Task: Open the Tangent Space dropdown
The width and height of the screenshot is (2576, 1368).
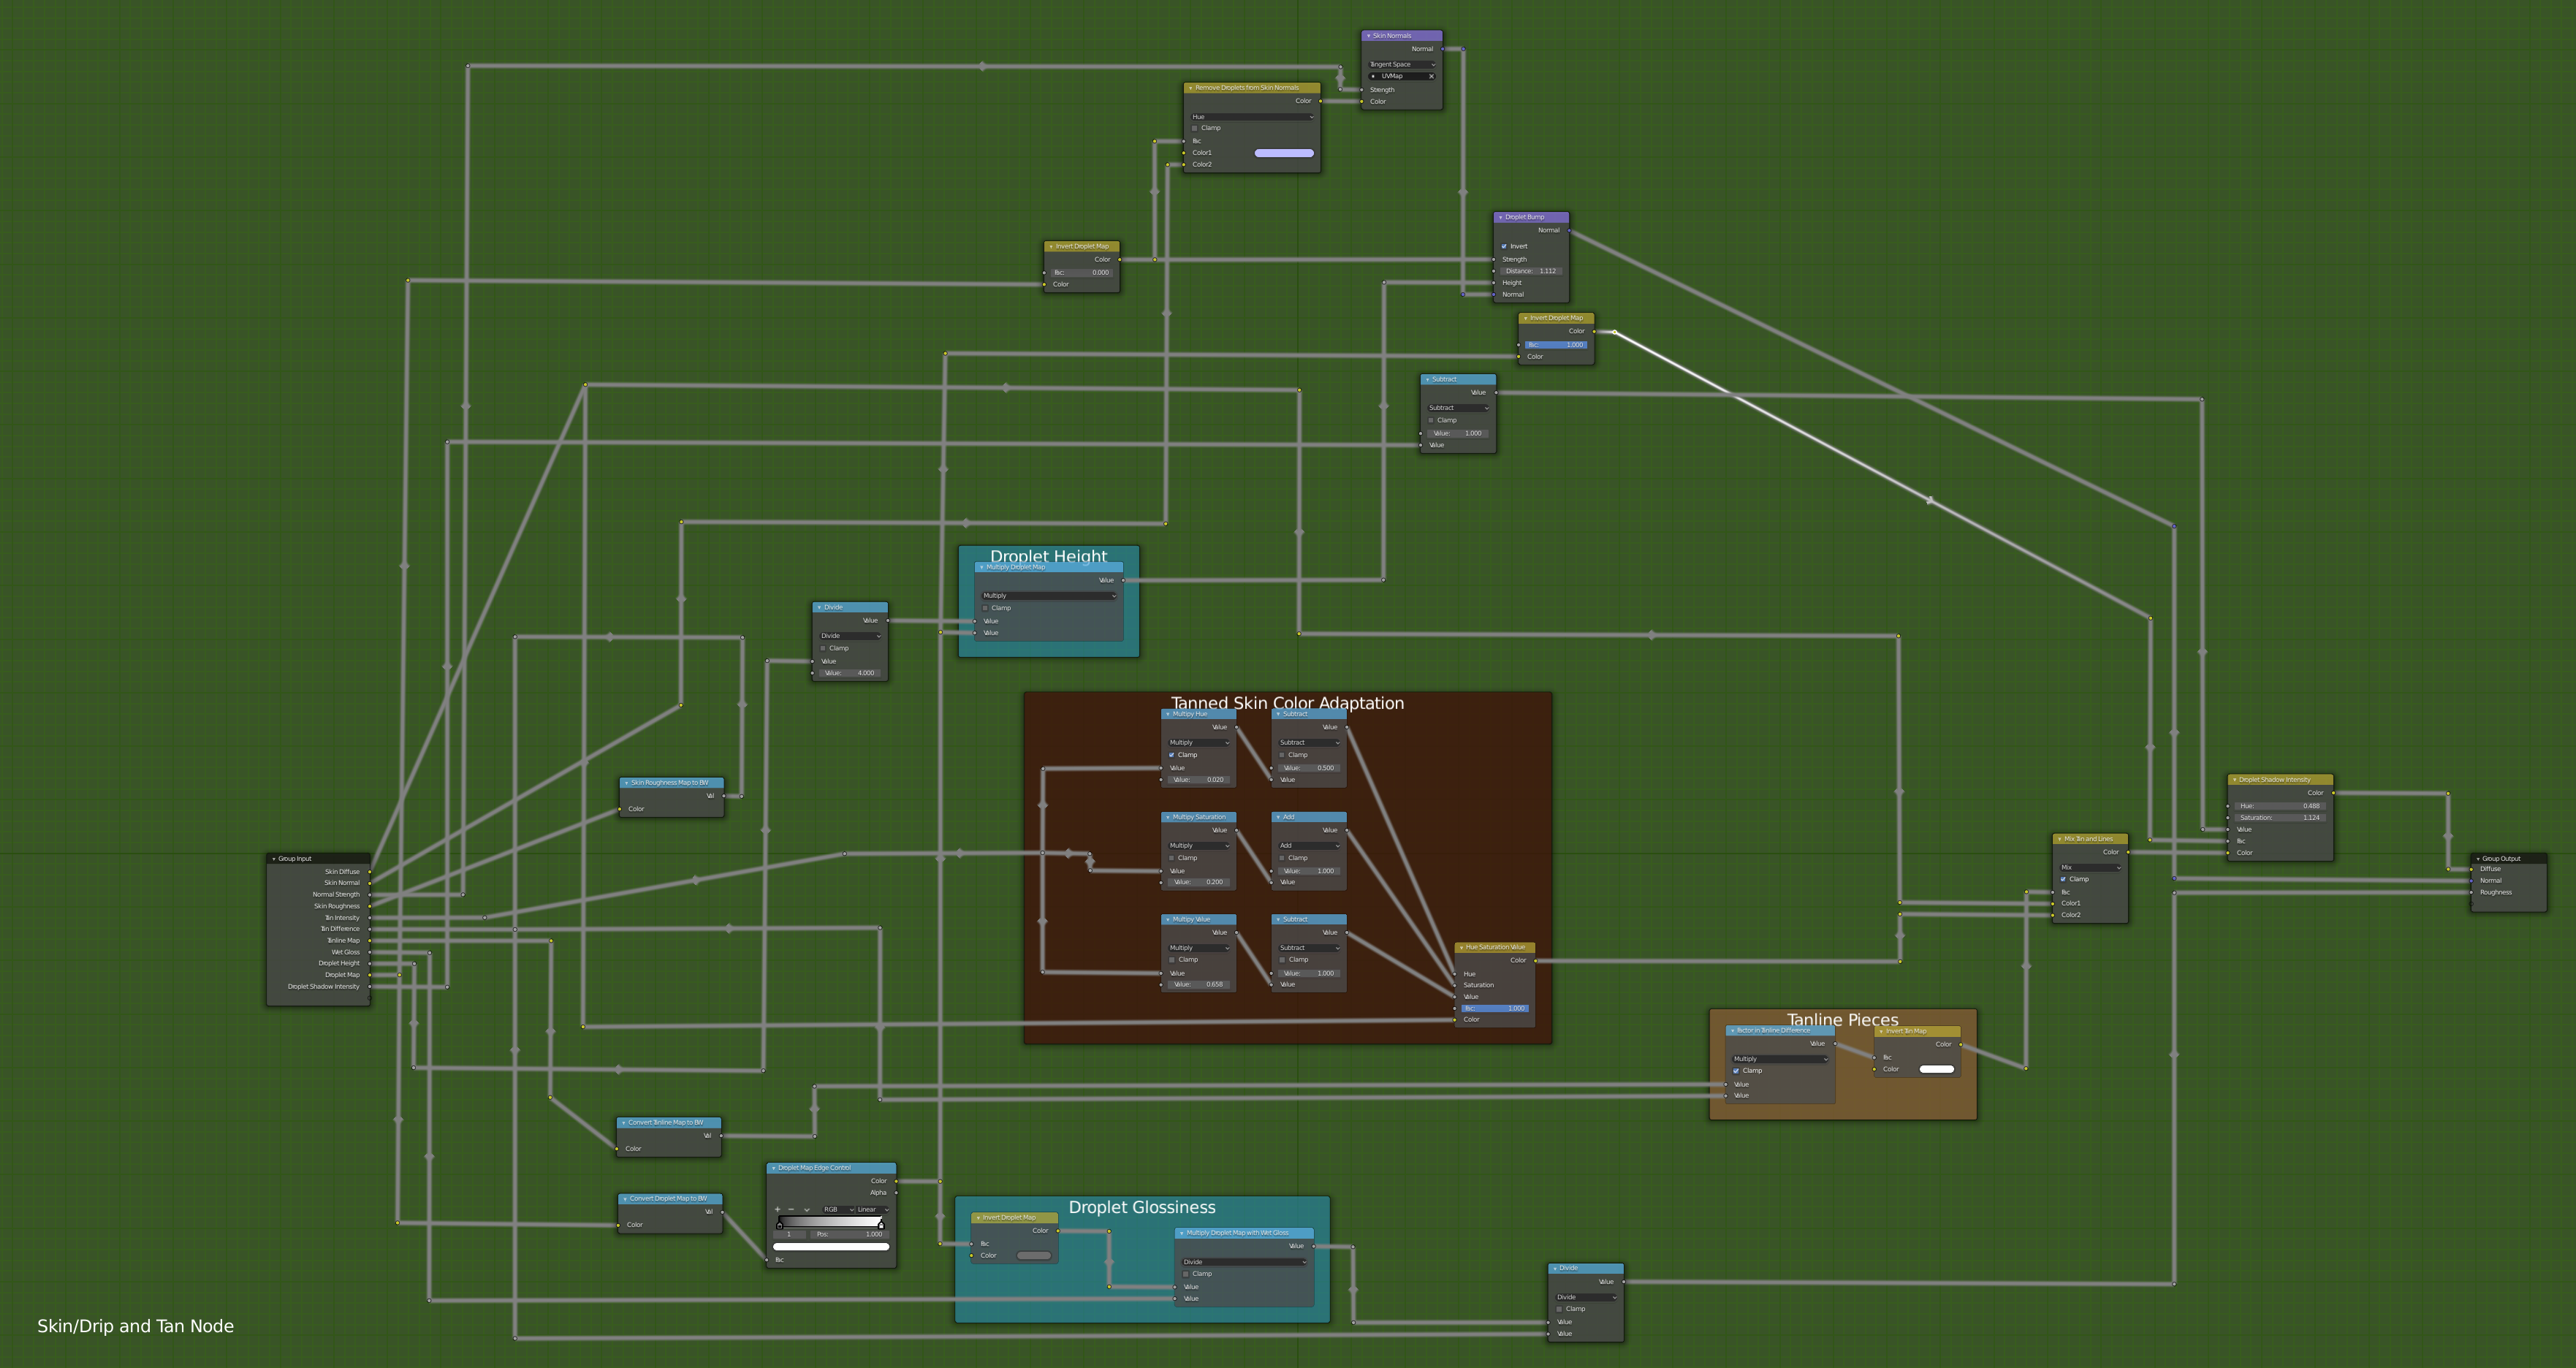Action: tap(1402, 64)
